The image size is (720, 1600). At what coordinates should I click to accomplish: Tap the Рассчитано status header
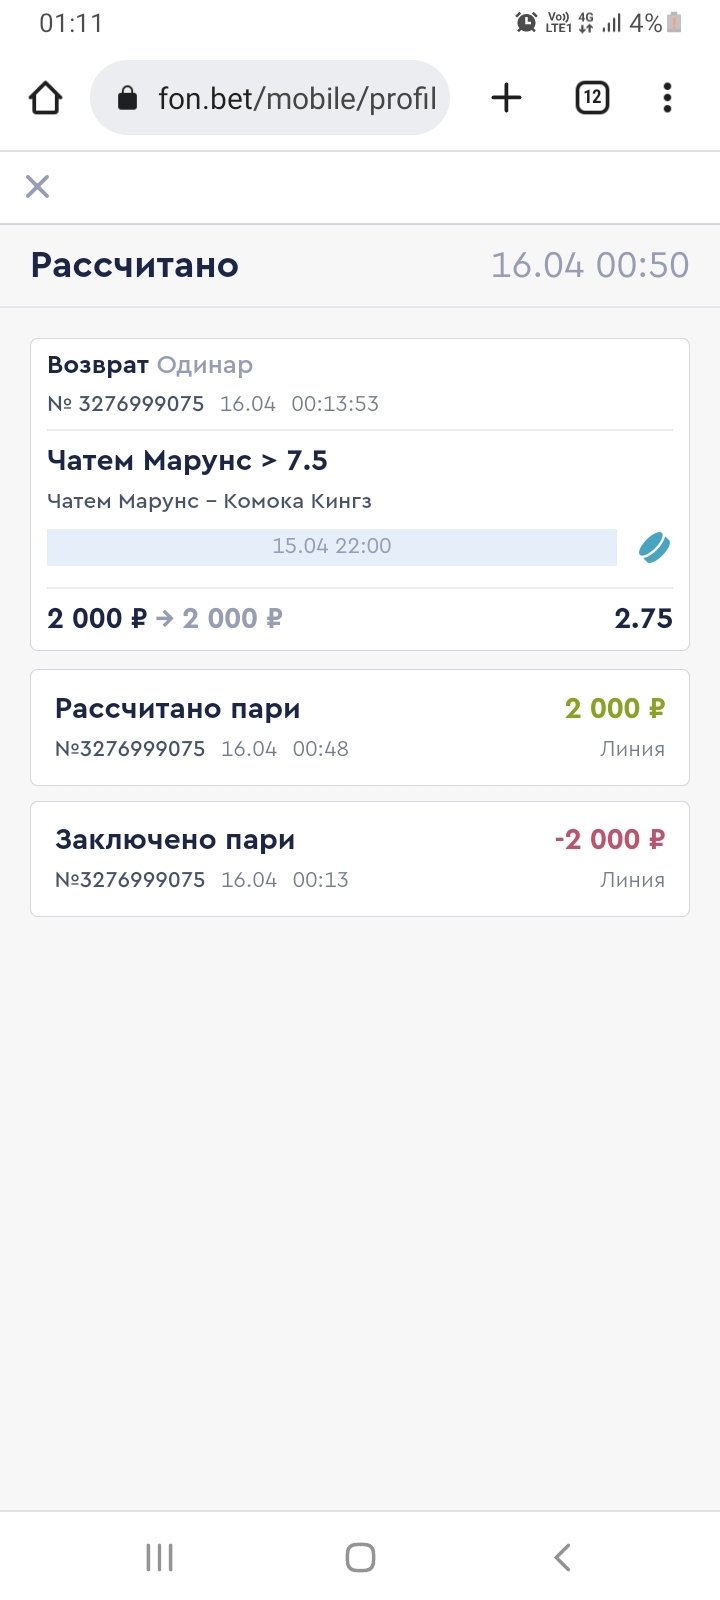coord(135,265)
